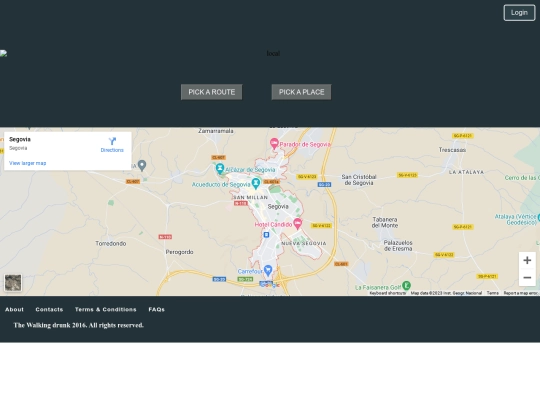Click the San Cristóbal de Segovia label
The height and width of the screenshot is (405, 540).
tap(359, 180)
